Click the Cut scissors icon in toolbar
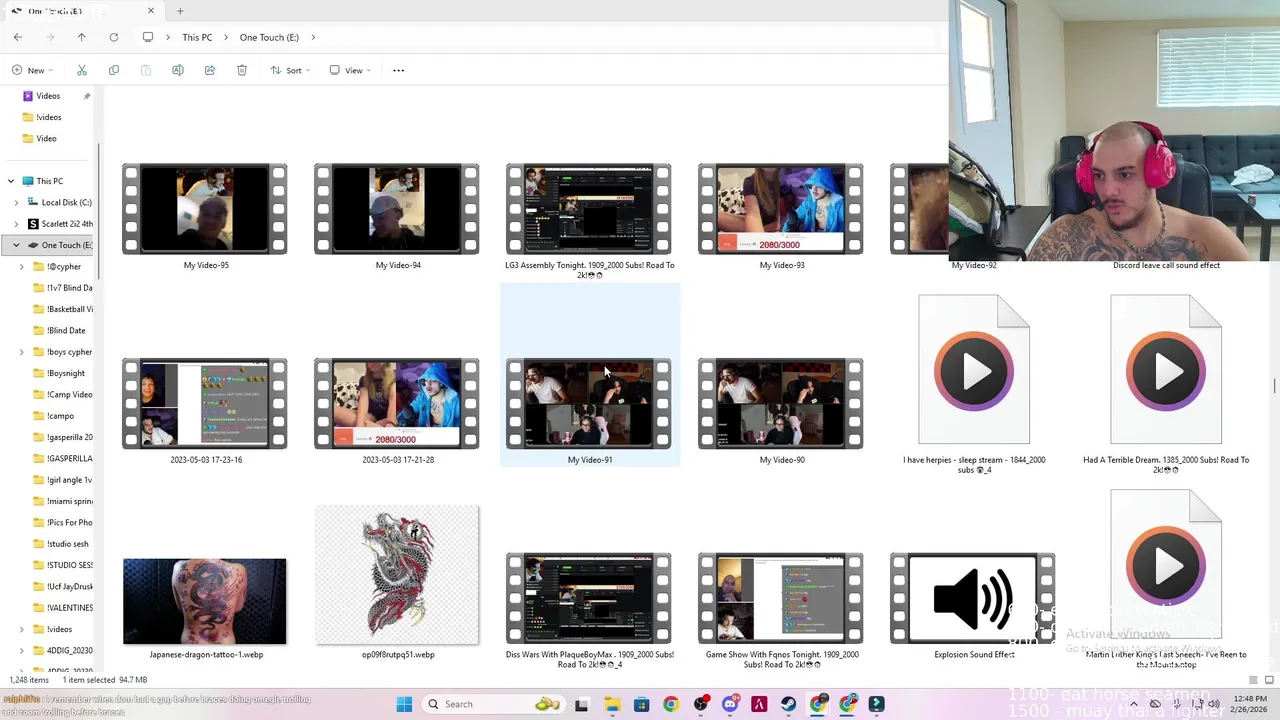This screenshot has height=720, width=1280. [82, 70]
